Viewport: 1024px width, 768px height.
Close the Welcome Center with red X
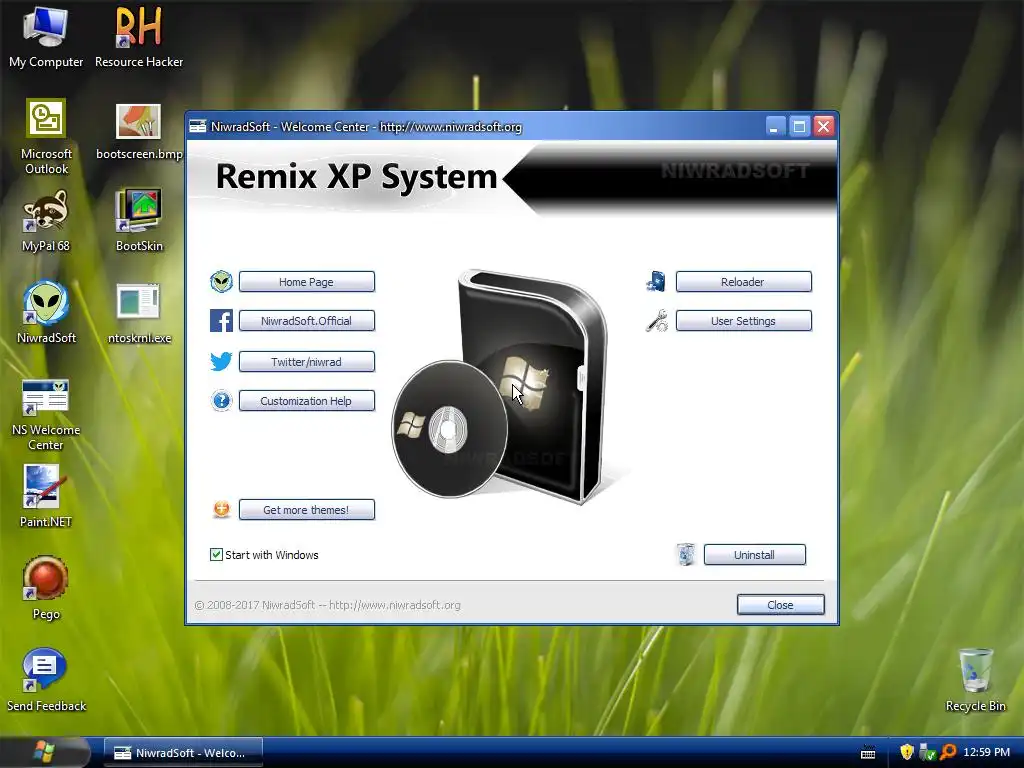coord(824,126)
